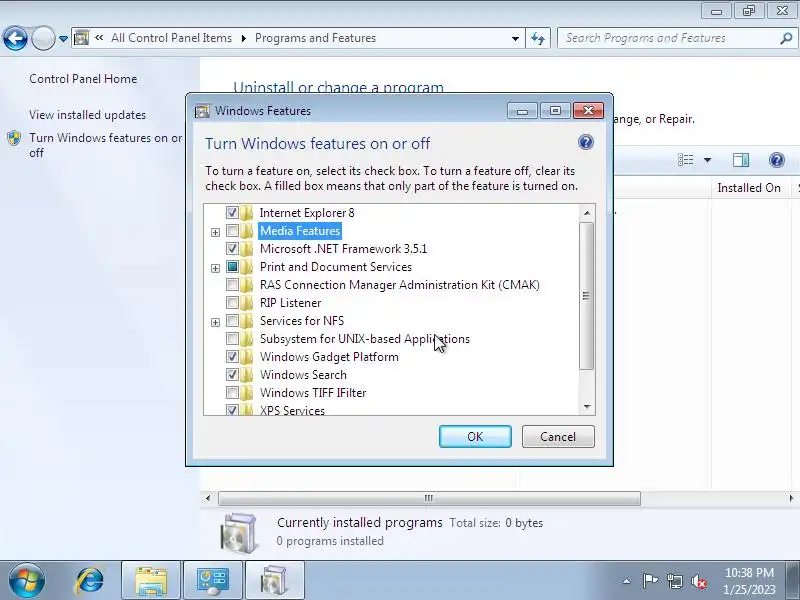Screen dimensions: 800x600
Task: Open the address bar history dropdown
Action: click(515, 38)
